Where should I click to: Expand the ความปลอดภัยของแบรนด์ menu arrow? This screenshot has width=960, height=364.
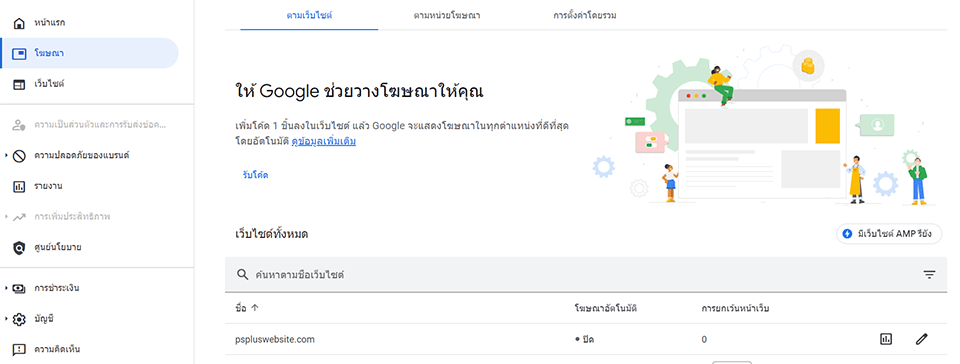click(6, 156)
